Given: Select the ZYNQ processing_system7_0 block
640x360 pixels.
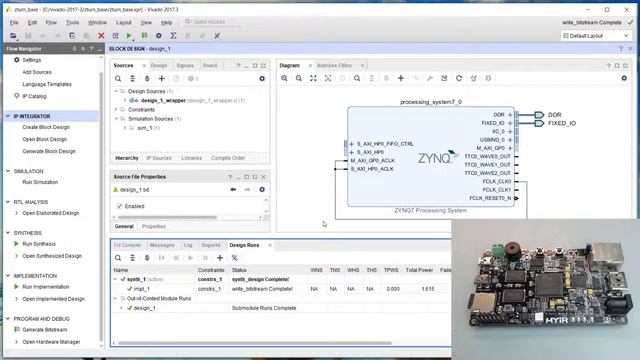Looking at the screenshot, I should click(431, 157).
